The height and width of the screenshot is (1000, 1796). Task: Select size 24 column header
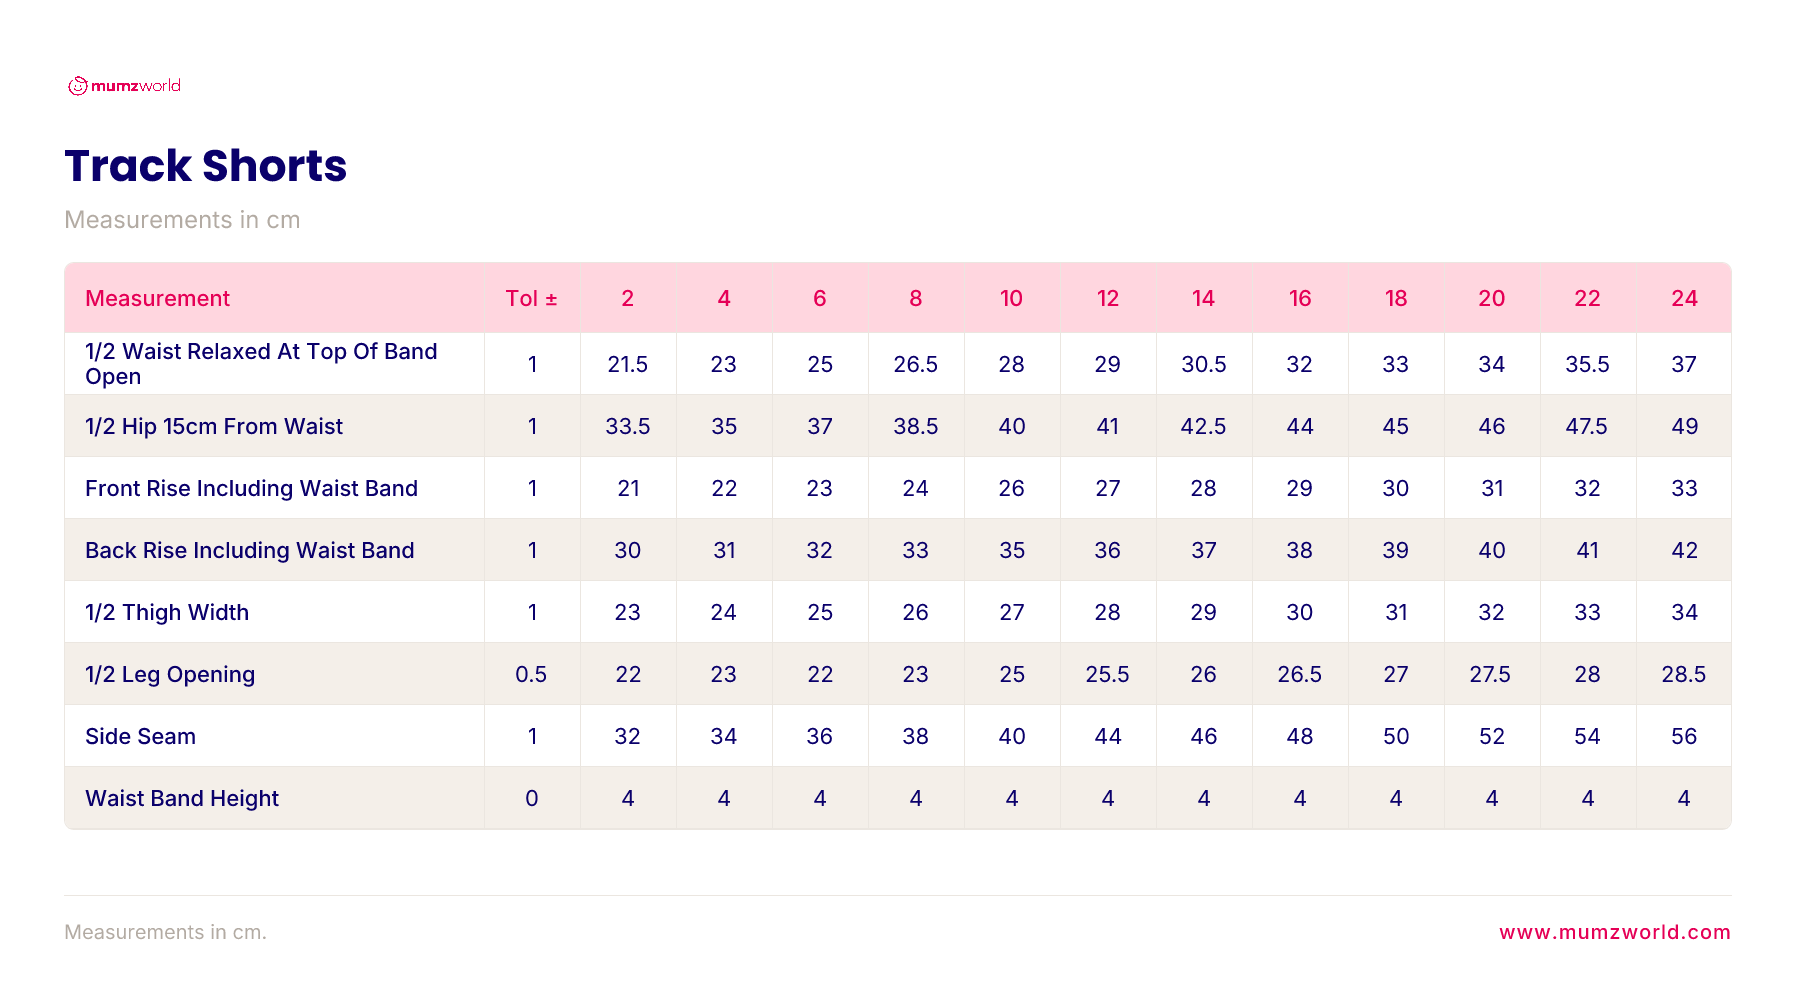click(1684, 298)
